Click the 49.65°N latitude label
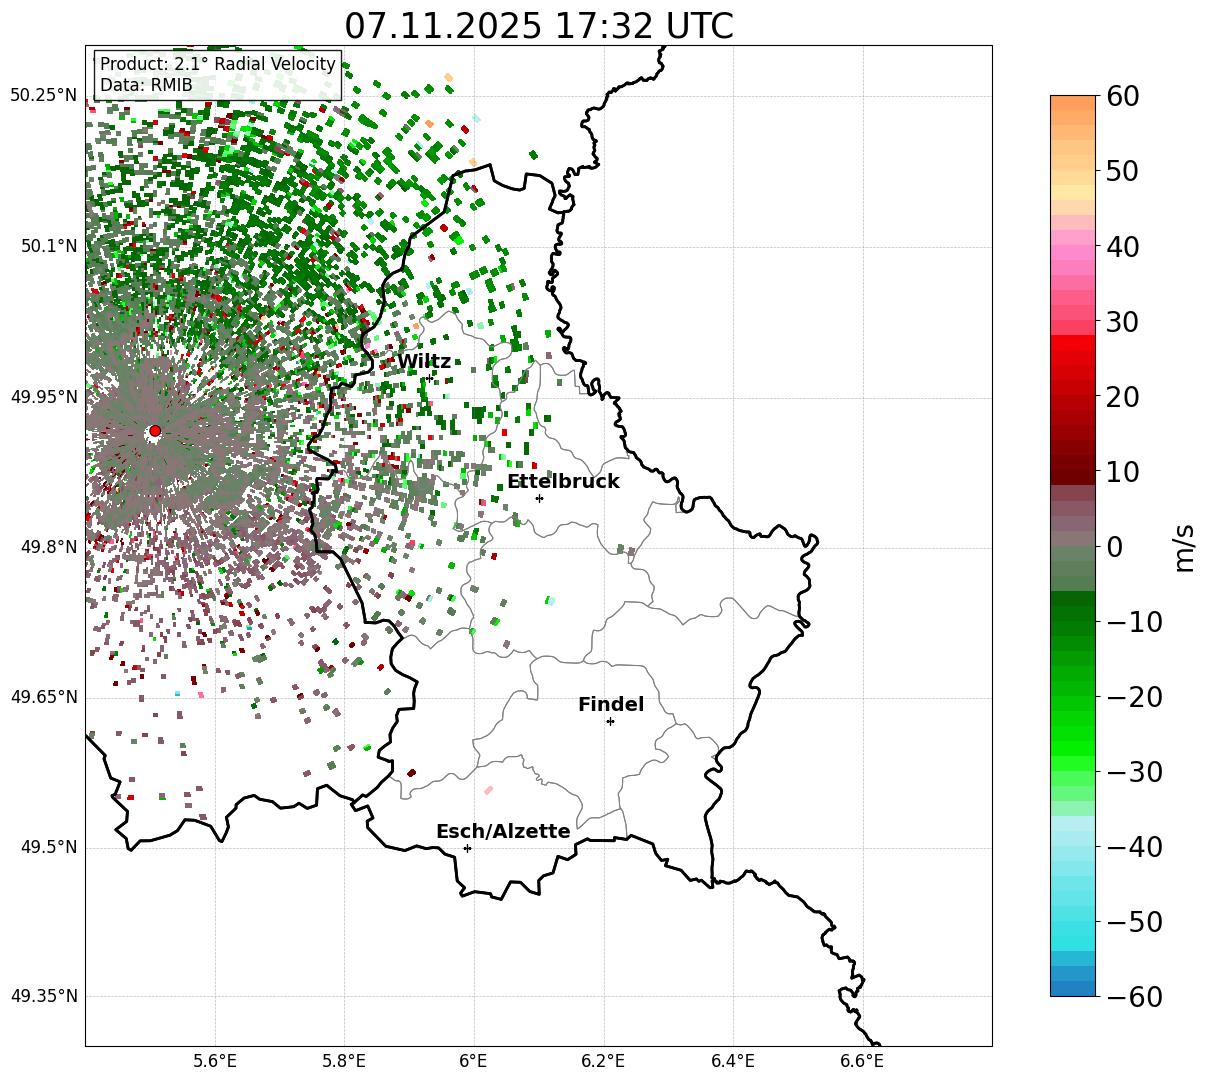Image resolution: width=1207 pixels, height=1081 pixels. pyautogui.click(x=43, y=697)
